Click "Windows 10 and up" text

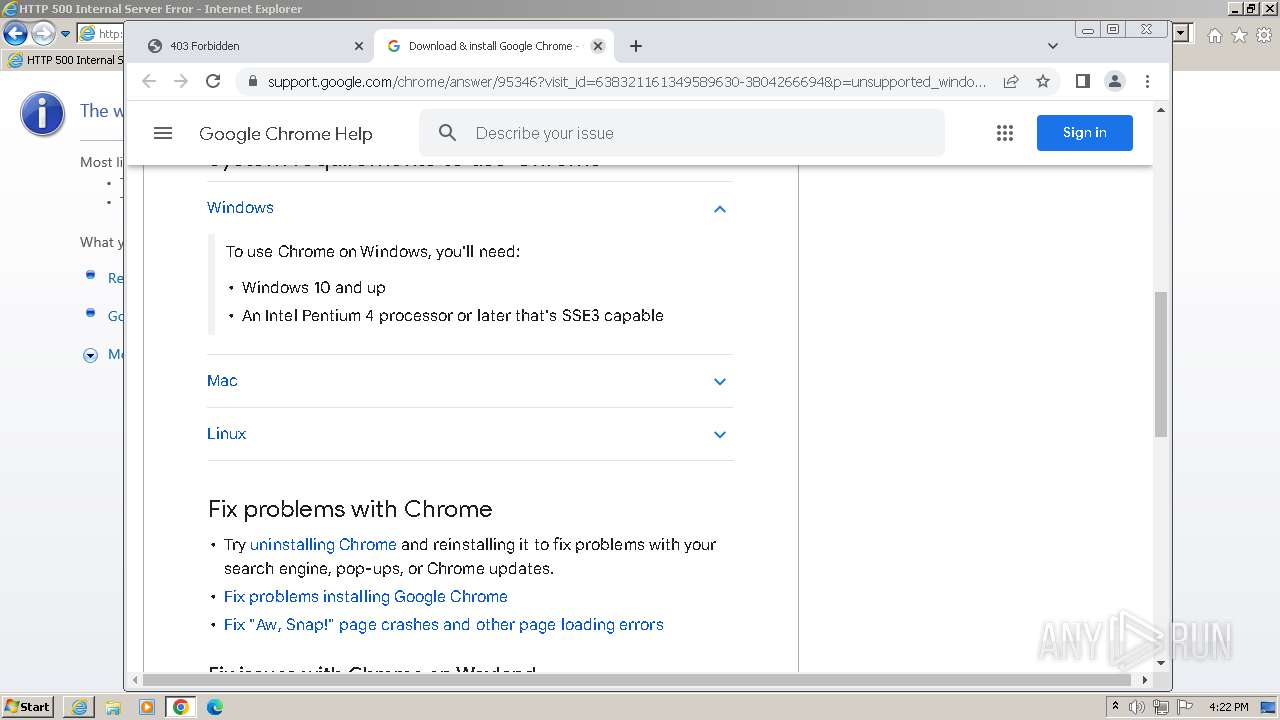pos(314,288)
